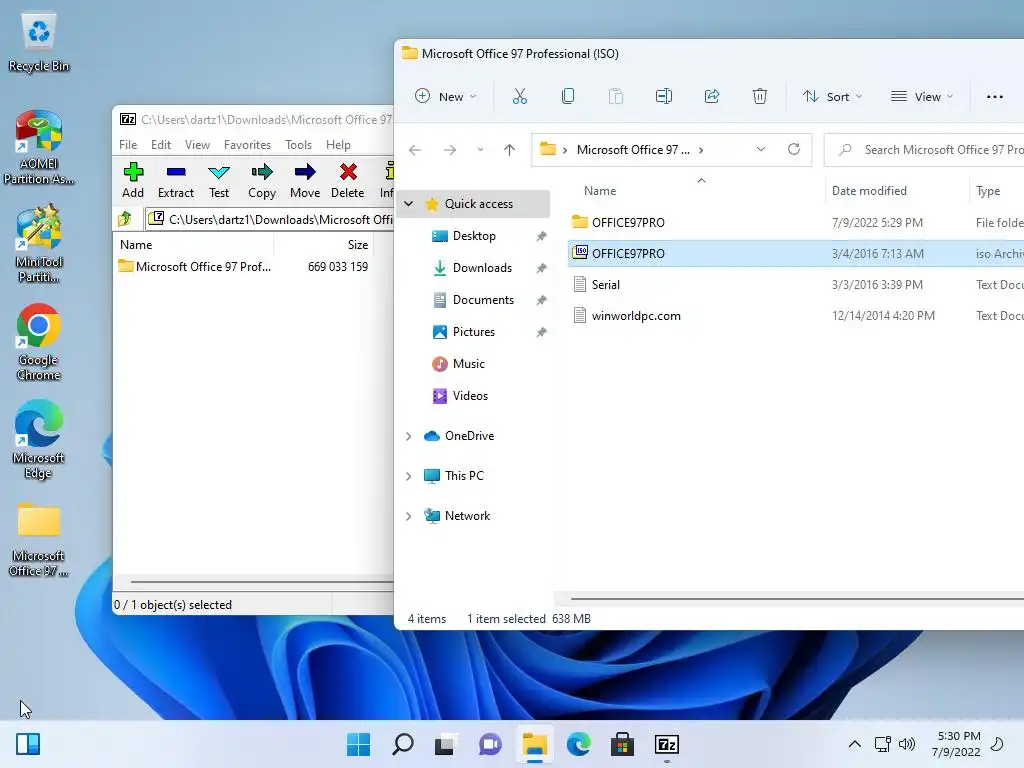This screenshot has height=768, width=1024.
Task: Click the Copy icon in Explorer toolbar
Action: (568, 97)
